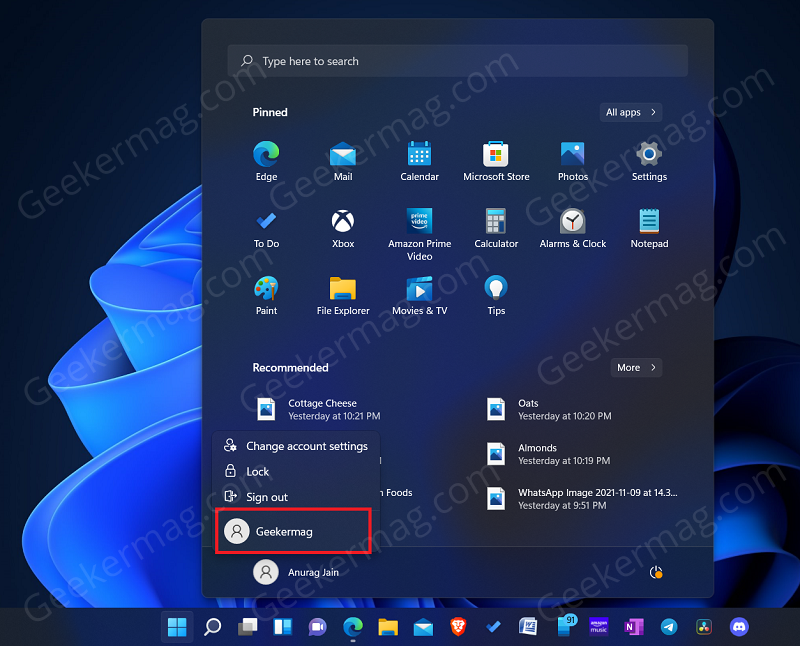This screenshot has height=646, width=800.
Task: Open Microsoft Store pinned app
Action: click(x=496, y=161)
